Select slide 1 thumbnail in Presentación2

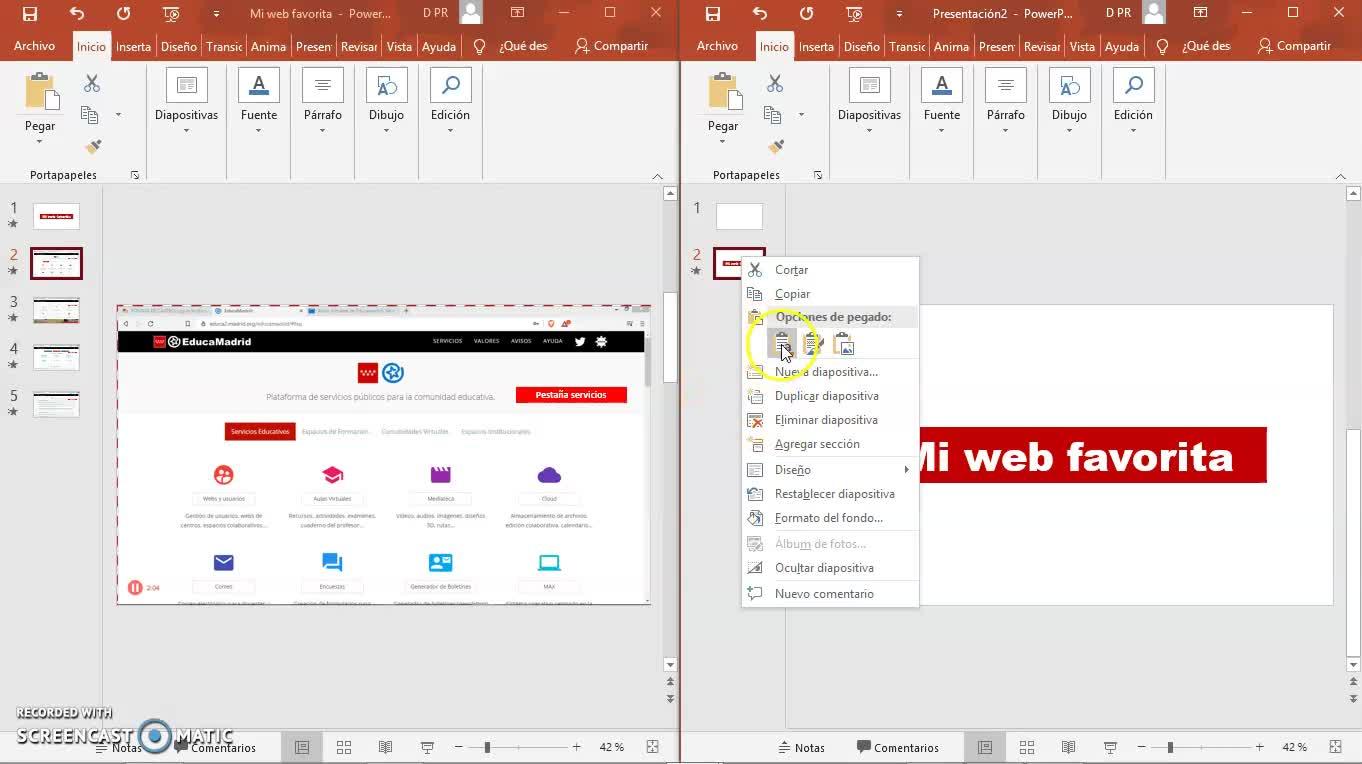click(739, 216)
